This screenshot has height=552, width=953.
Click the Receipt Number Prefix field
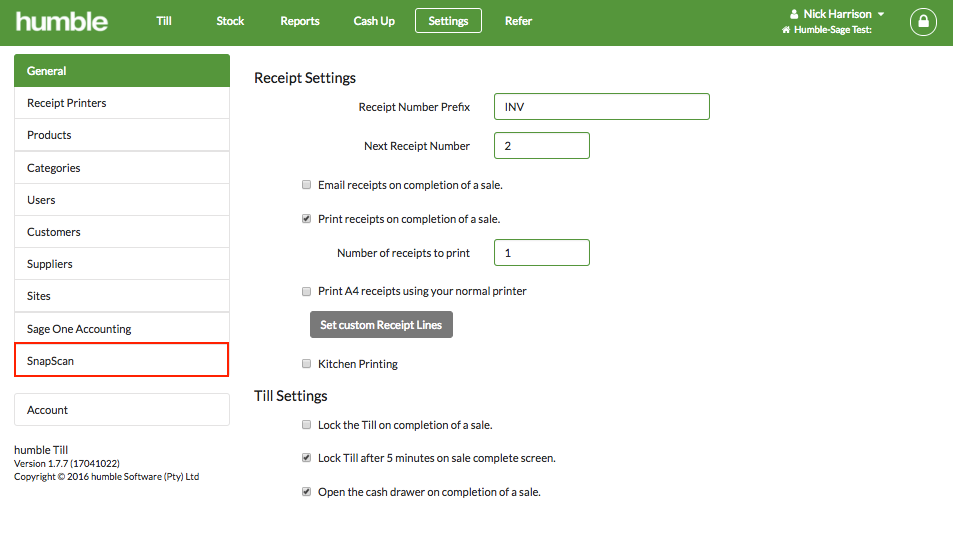[x=602, y=106]
